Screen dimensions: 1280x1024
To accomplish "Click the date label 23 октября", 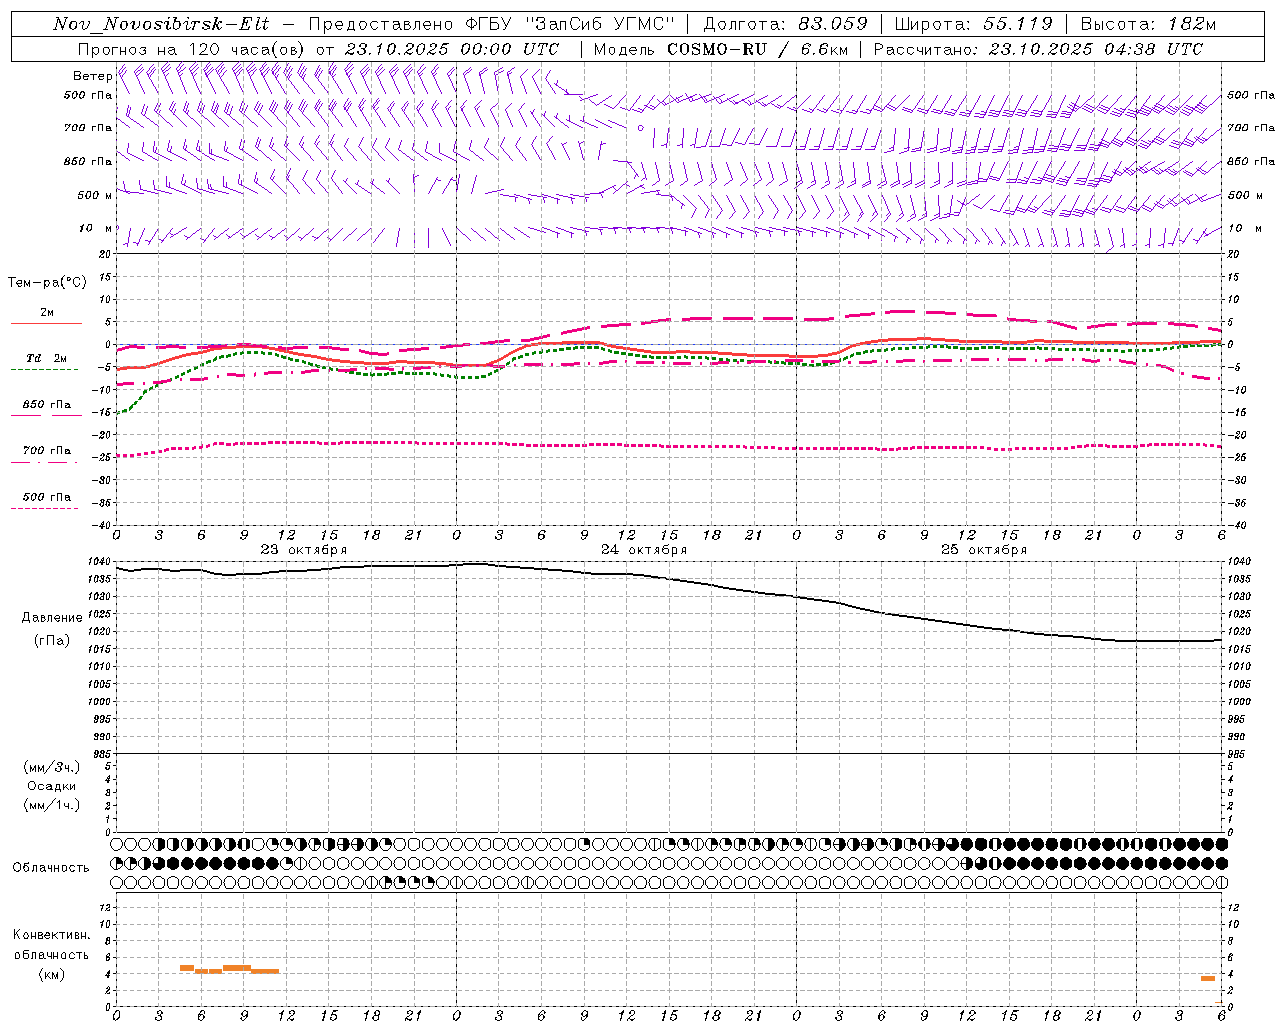I will (x=304, y=550).
